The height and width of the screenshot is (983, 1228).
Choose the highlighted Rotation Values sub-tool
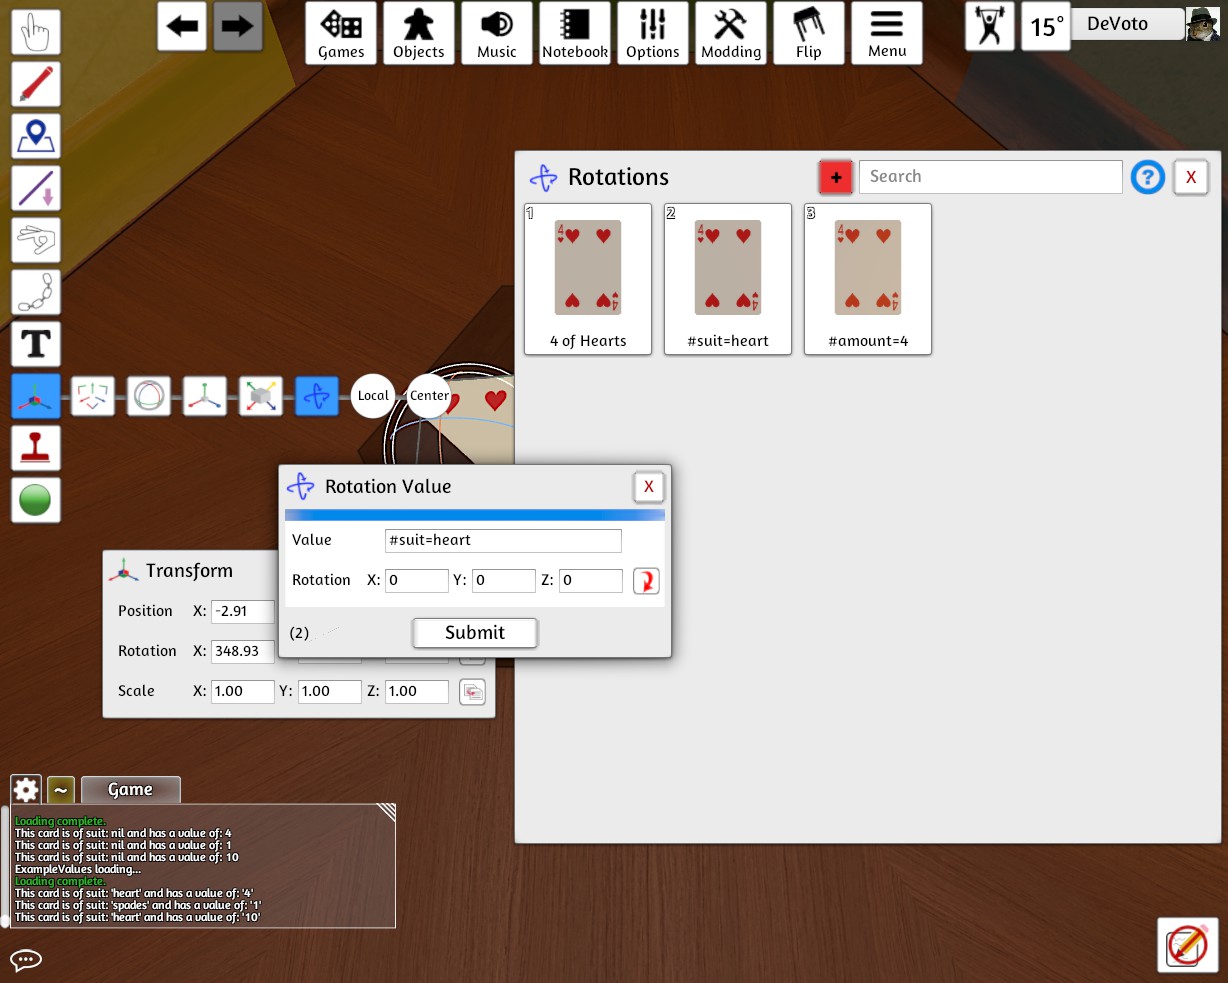point(317,396)
